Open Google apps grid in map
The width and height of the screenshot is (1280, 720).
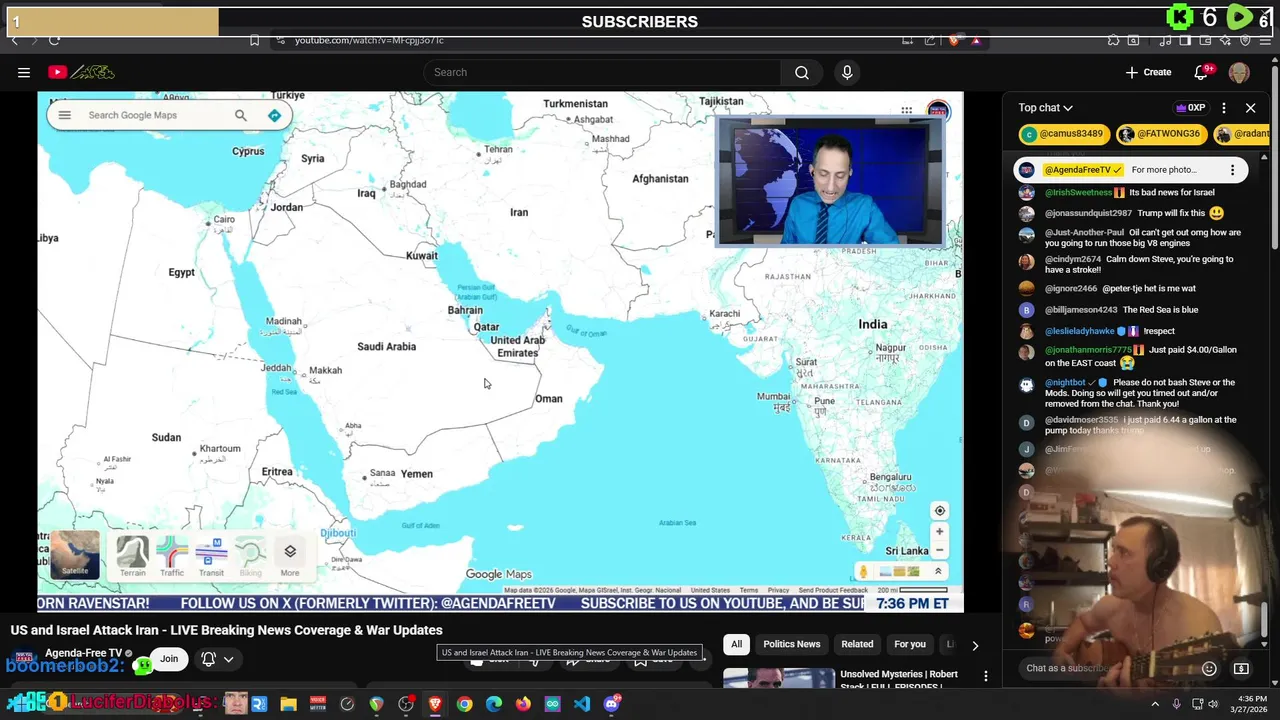pyautogui.click(x=906, y=111)
